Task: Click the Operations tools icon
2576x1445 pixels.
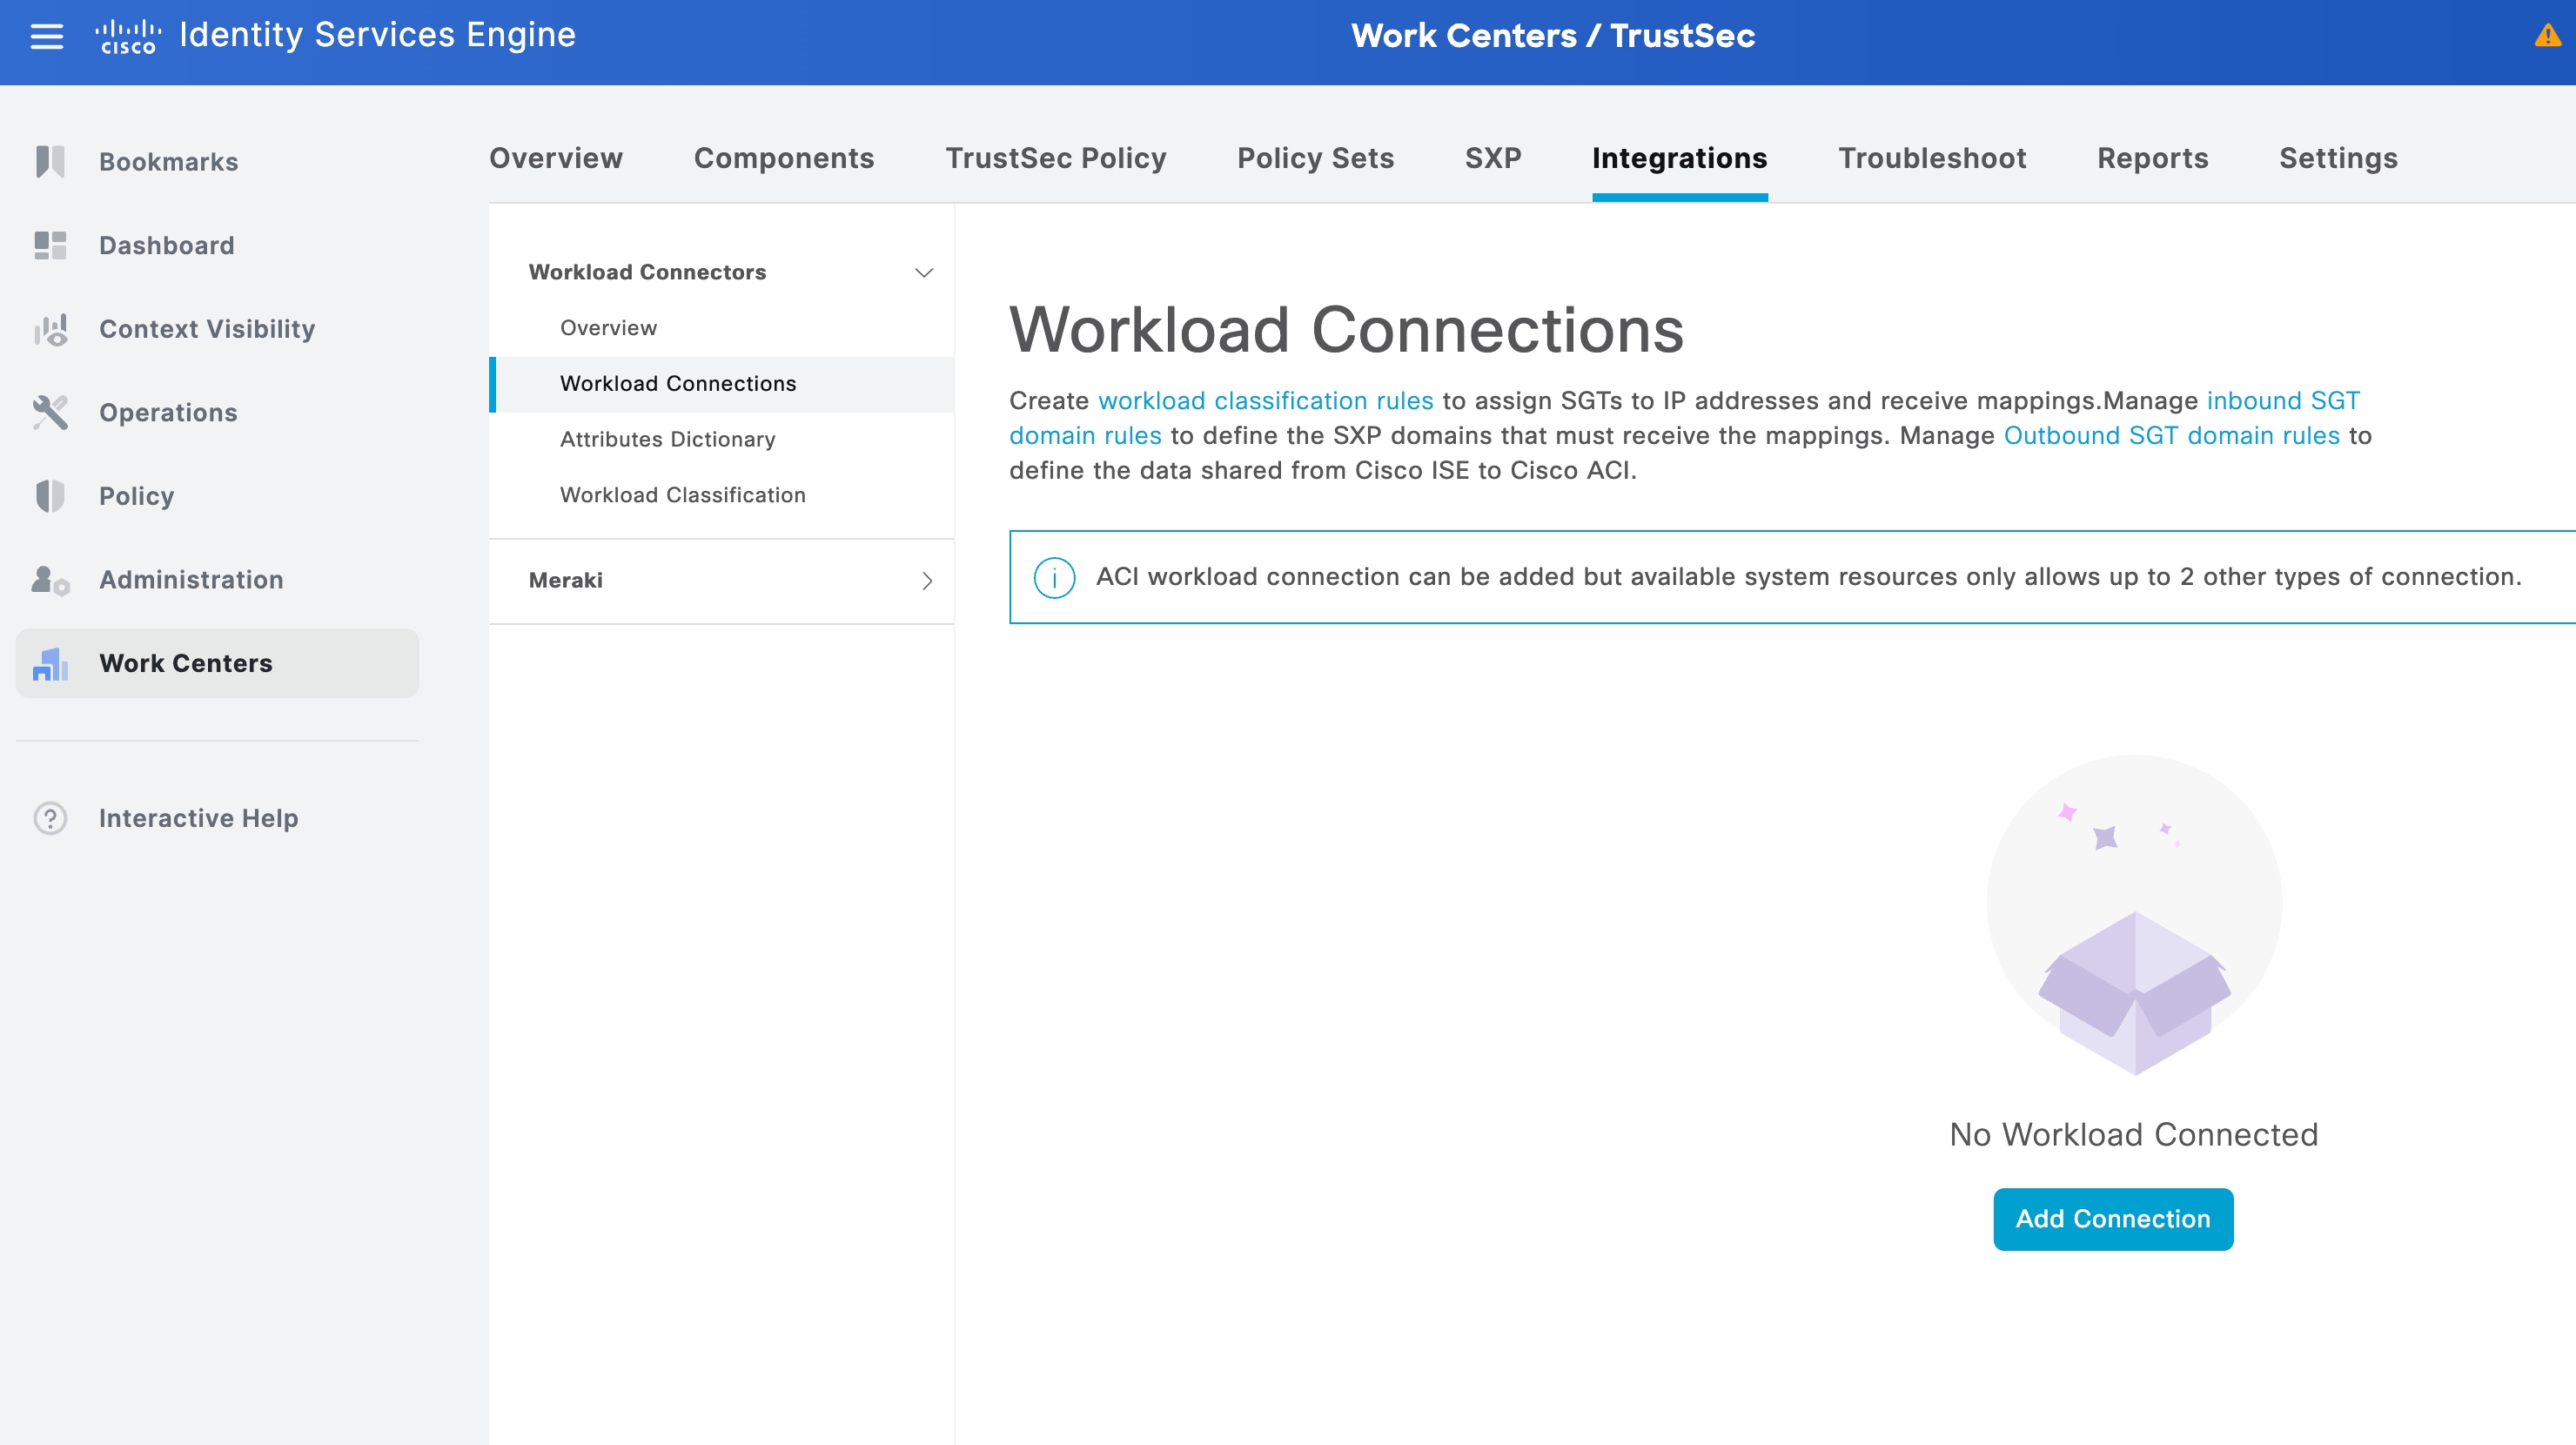Action: 50,412
